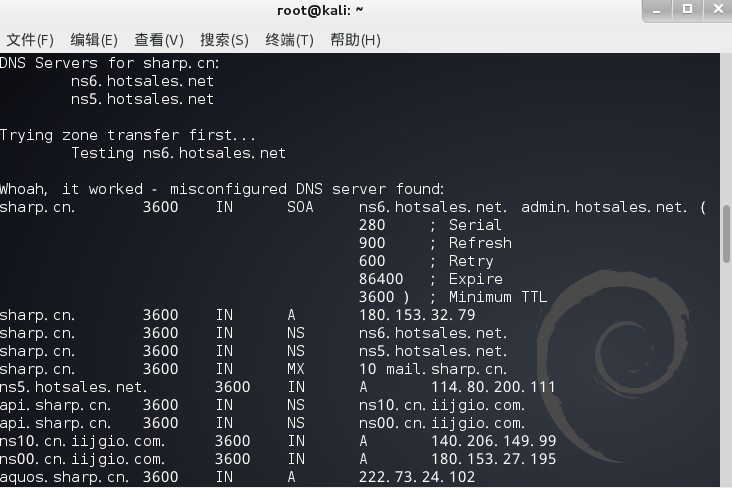Screen dimensions: 732x488
Task: Click IP address 114.80.200.111
Action: (x=493, y=387)
